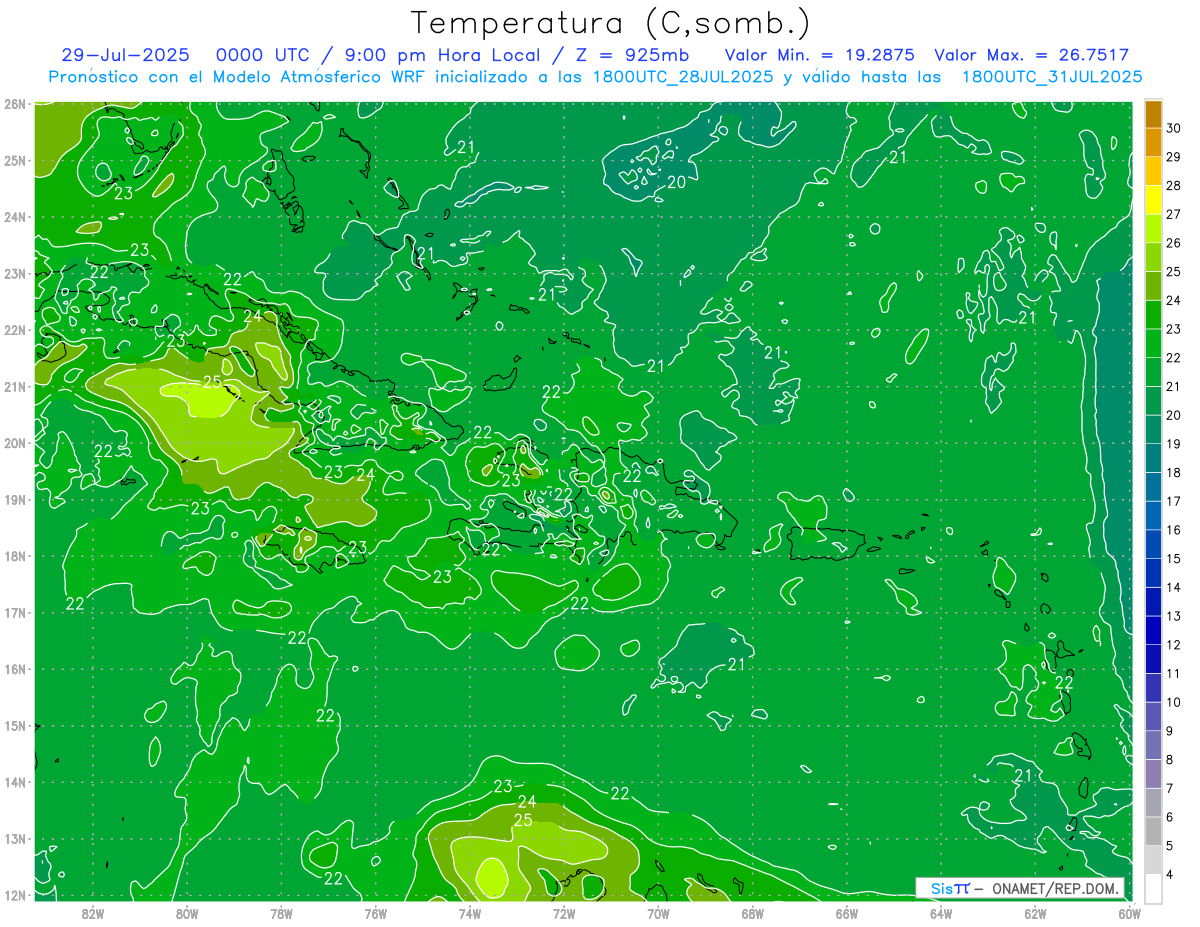The image size is (1200, 927).
Task: Click the dark orange colorbar swatch above label 30
Action: (x=1153, y=114)
